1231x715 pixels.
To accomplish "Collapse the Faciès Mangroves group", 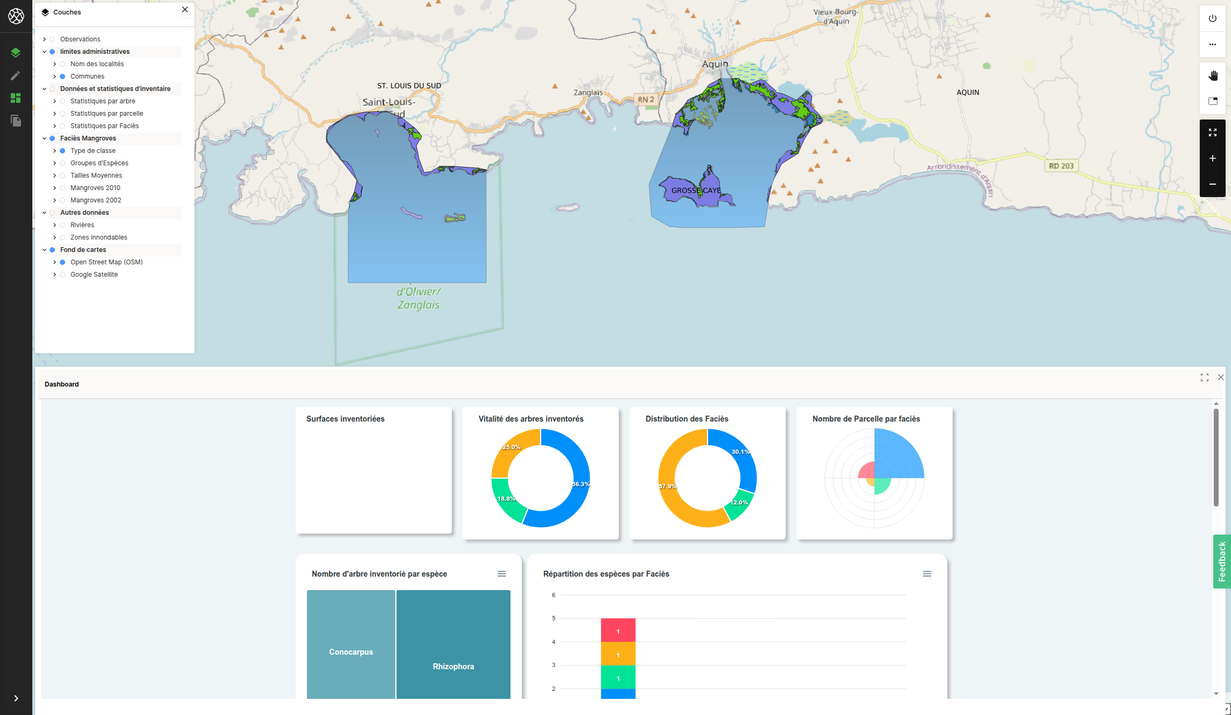I will [x=44, y=139].
